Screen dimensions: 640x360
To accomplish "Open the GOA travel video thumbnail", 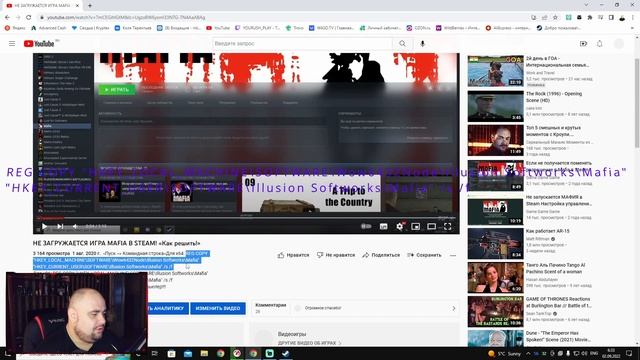I will point(495,71).
